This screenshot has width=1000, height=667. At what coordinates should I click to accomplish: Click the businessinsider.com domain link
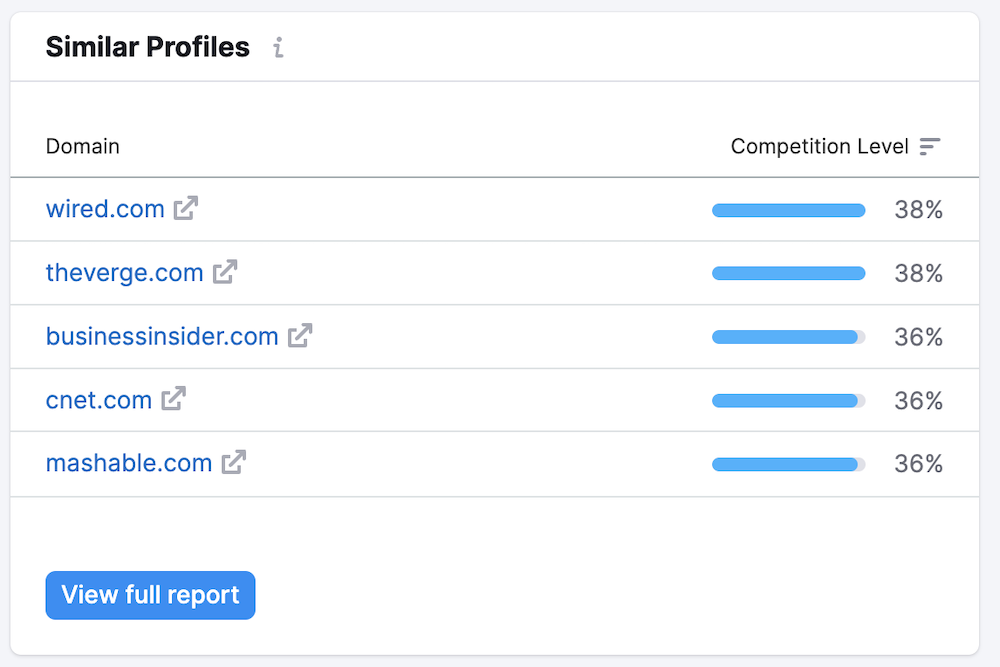pos(162,336)
